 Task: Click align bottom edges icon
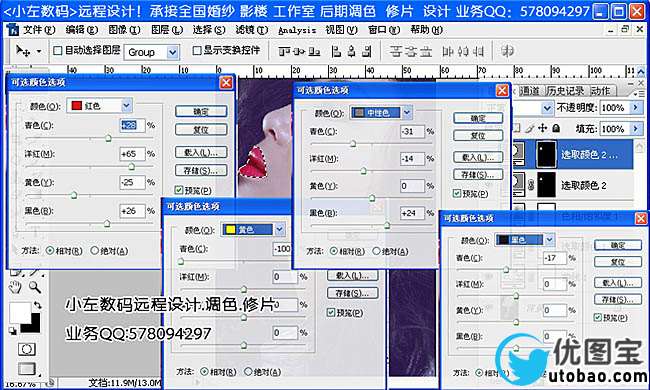[x=314, y=51]
